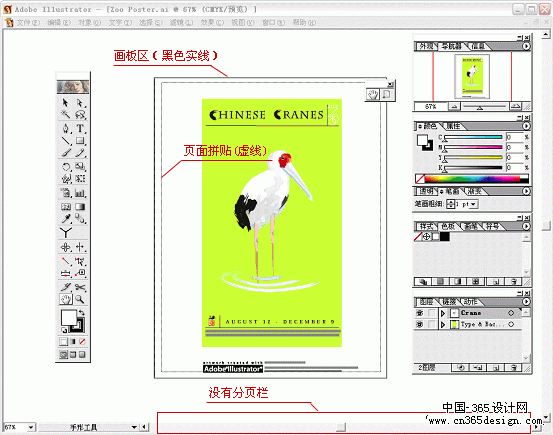Image resolution: width=553 pixels, height=435 pixels.
Task: Select the Type tool in toolbox
Action: point(80,128)
